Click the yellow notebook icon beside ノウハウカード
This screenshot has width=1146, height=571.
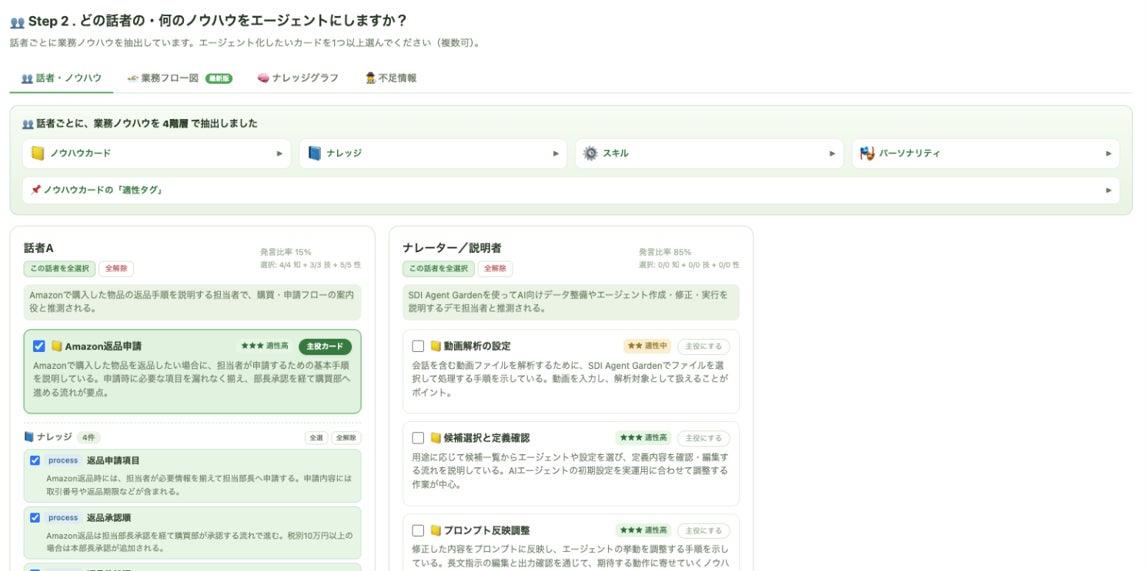click(38, 154)
